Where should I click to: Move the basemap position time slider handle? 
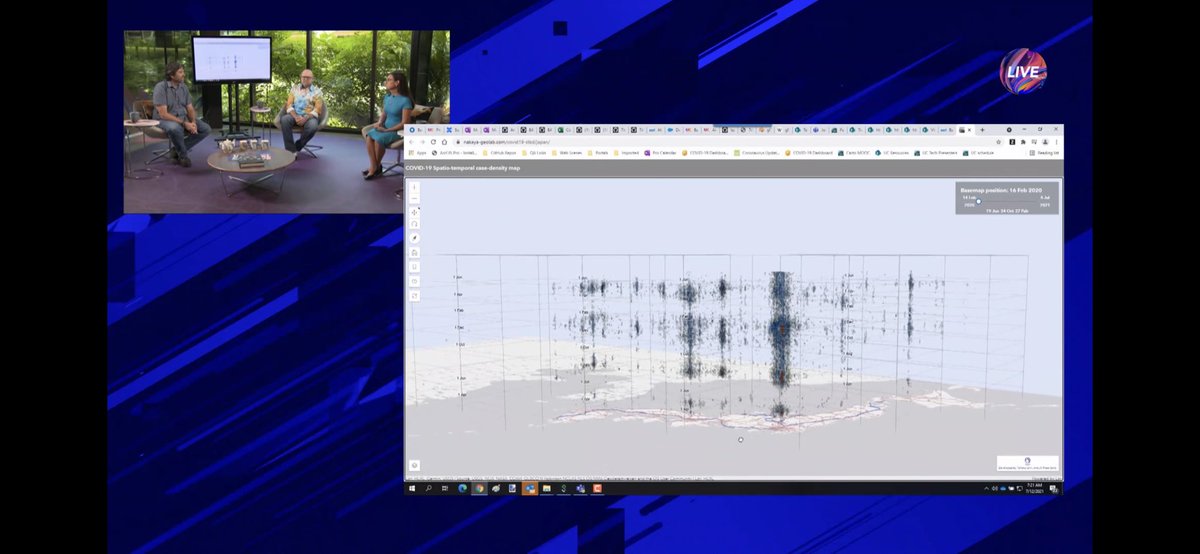pyautogui.click(x=978, y=202)
